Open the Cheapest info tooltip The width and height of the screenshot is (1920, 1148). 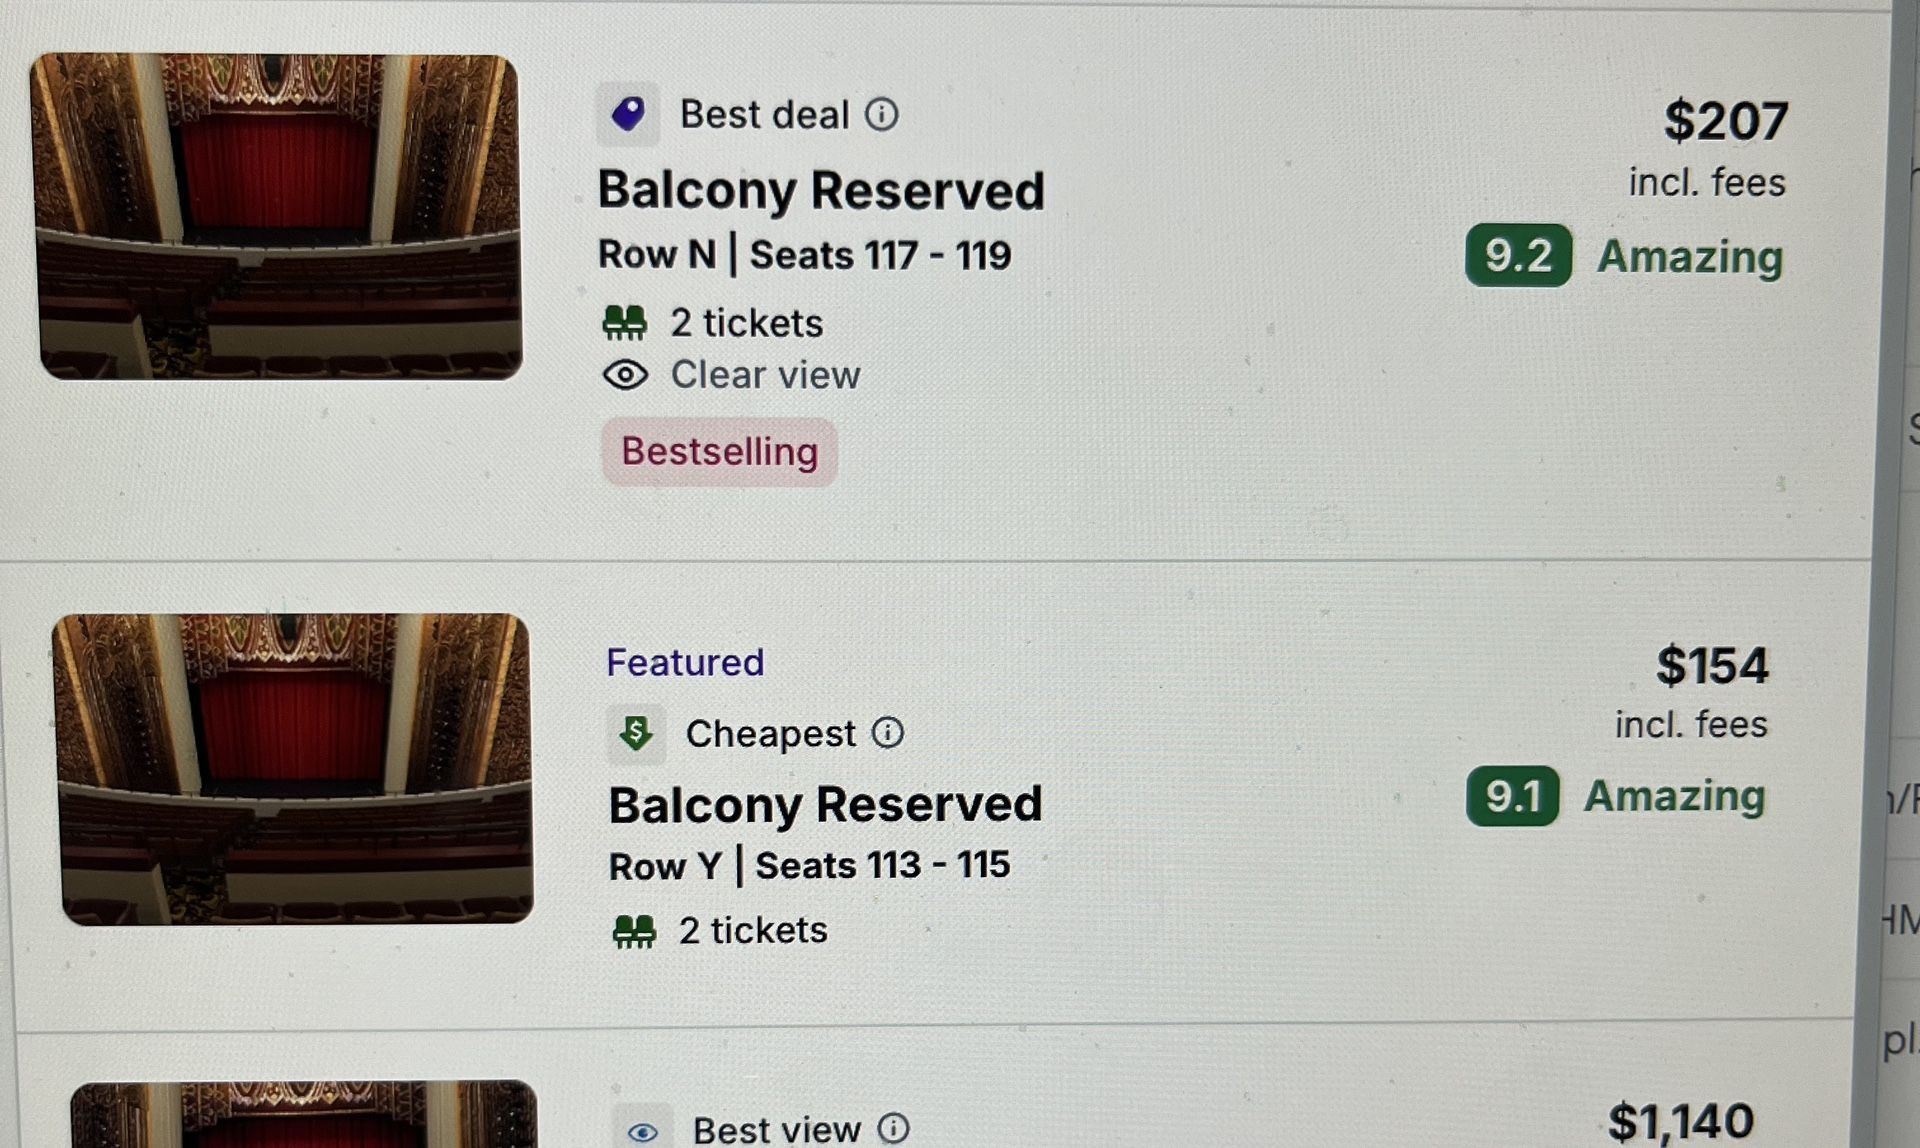[x=890, y=731]
